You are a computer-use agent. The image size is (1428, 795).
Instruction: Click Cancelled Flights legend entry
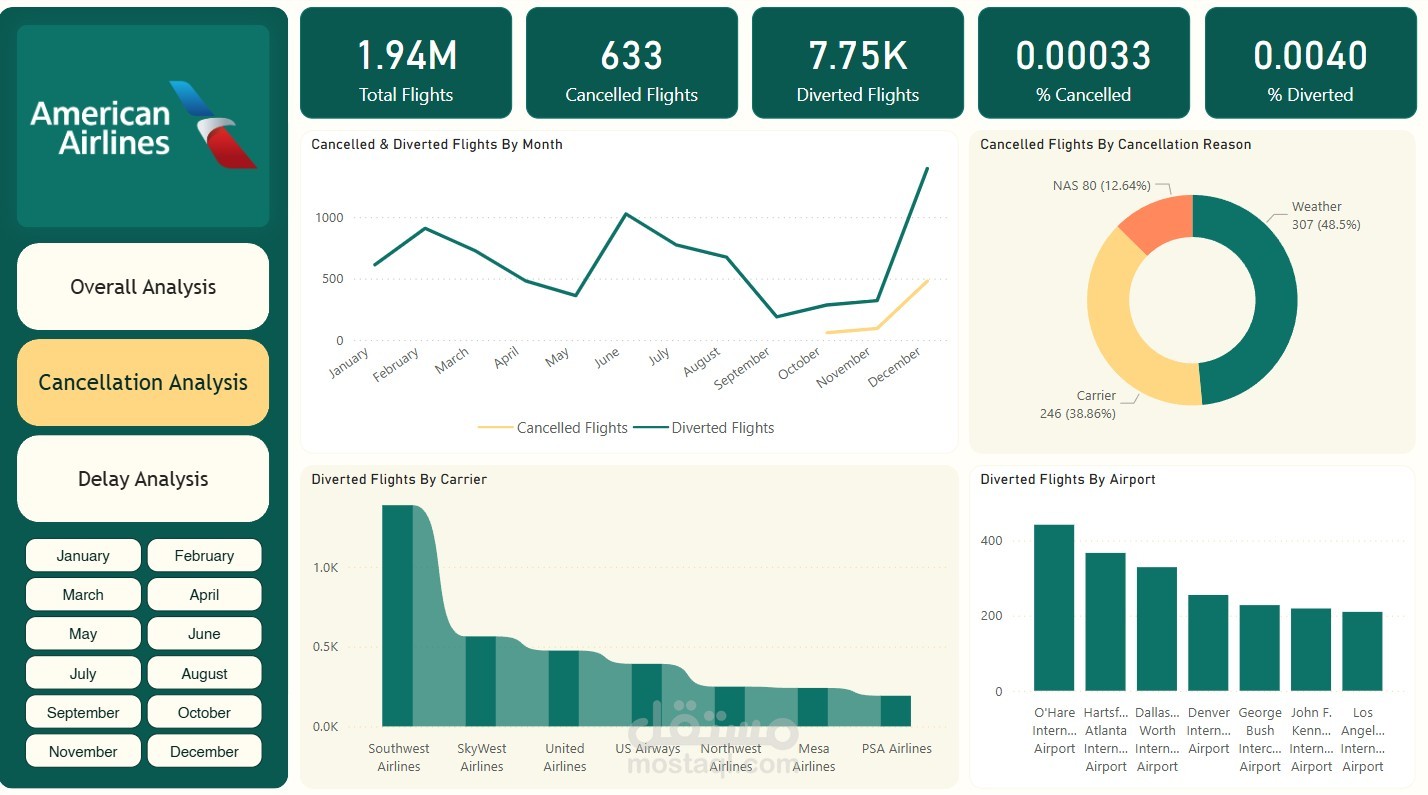553,428
